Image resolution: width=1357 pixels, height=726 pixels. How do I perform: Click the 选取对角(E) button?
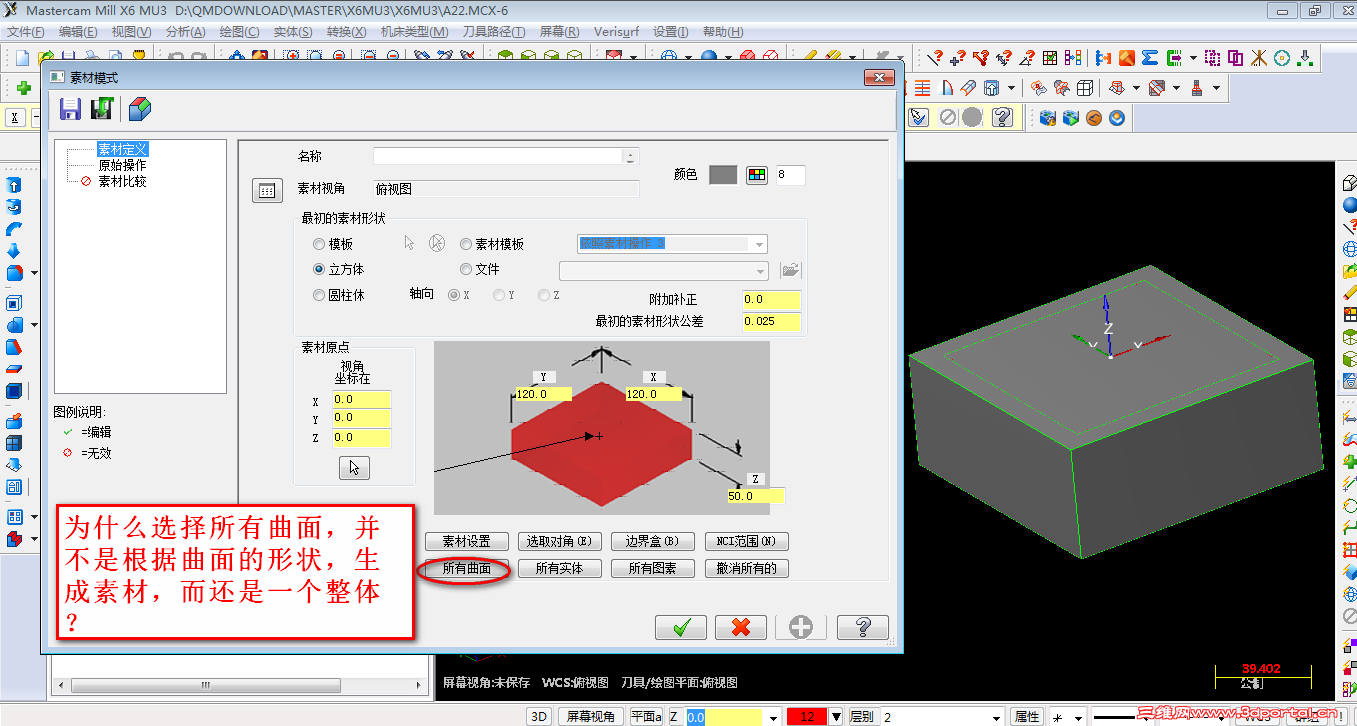point(560,541)
